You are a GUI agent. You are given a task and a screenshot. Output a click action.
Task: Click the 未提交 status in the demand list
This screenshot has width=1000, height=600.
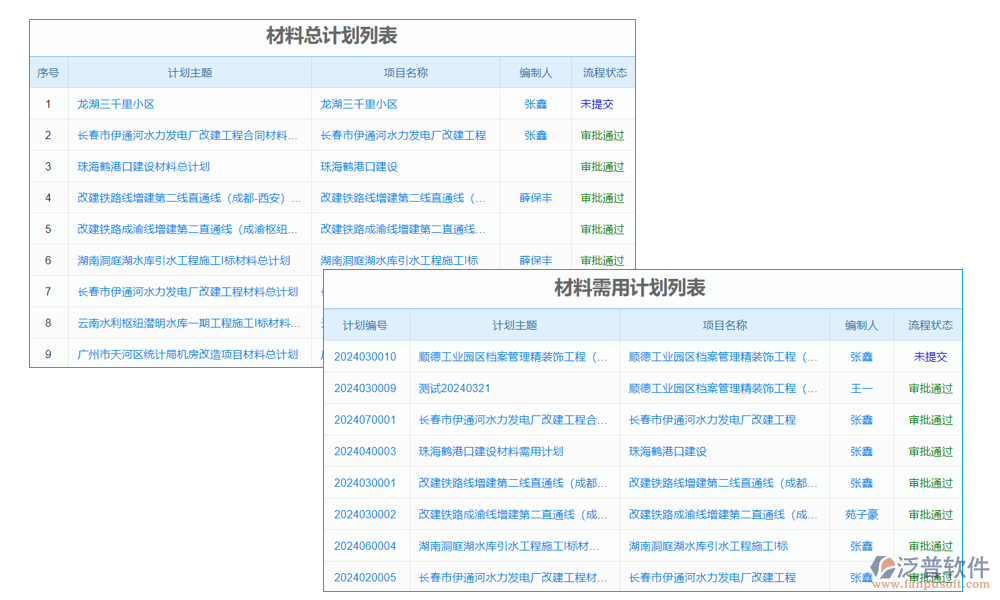(x=929, y=356)
